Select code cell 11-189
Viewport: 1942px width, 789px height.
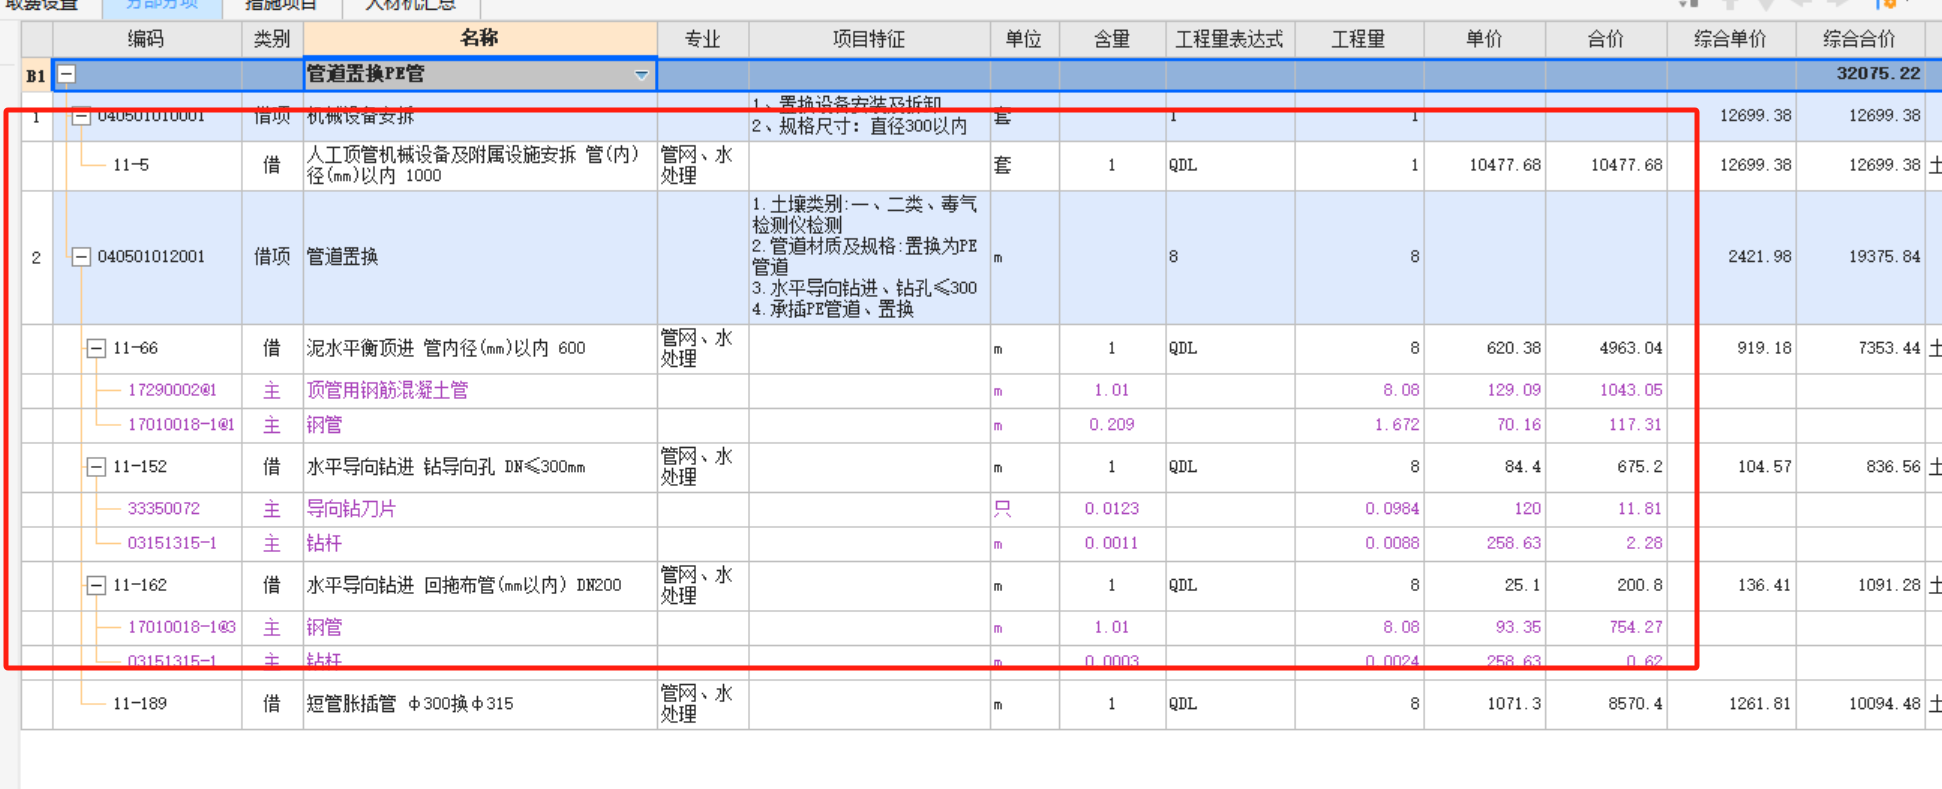[139, 704]
